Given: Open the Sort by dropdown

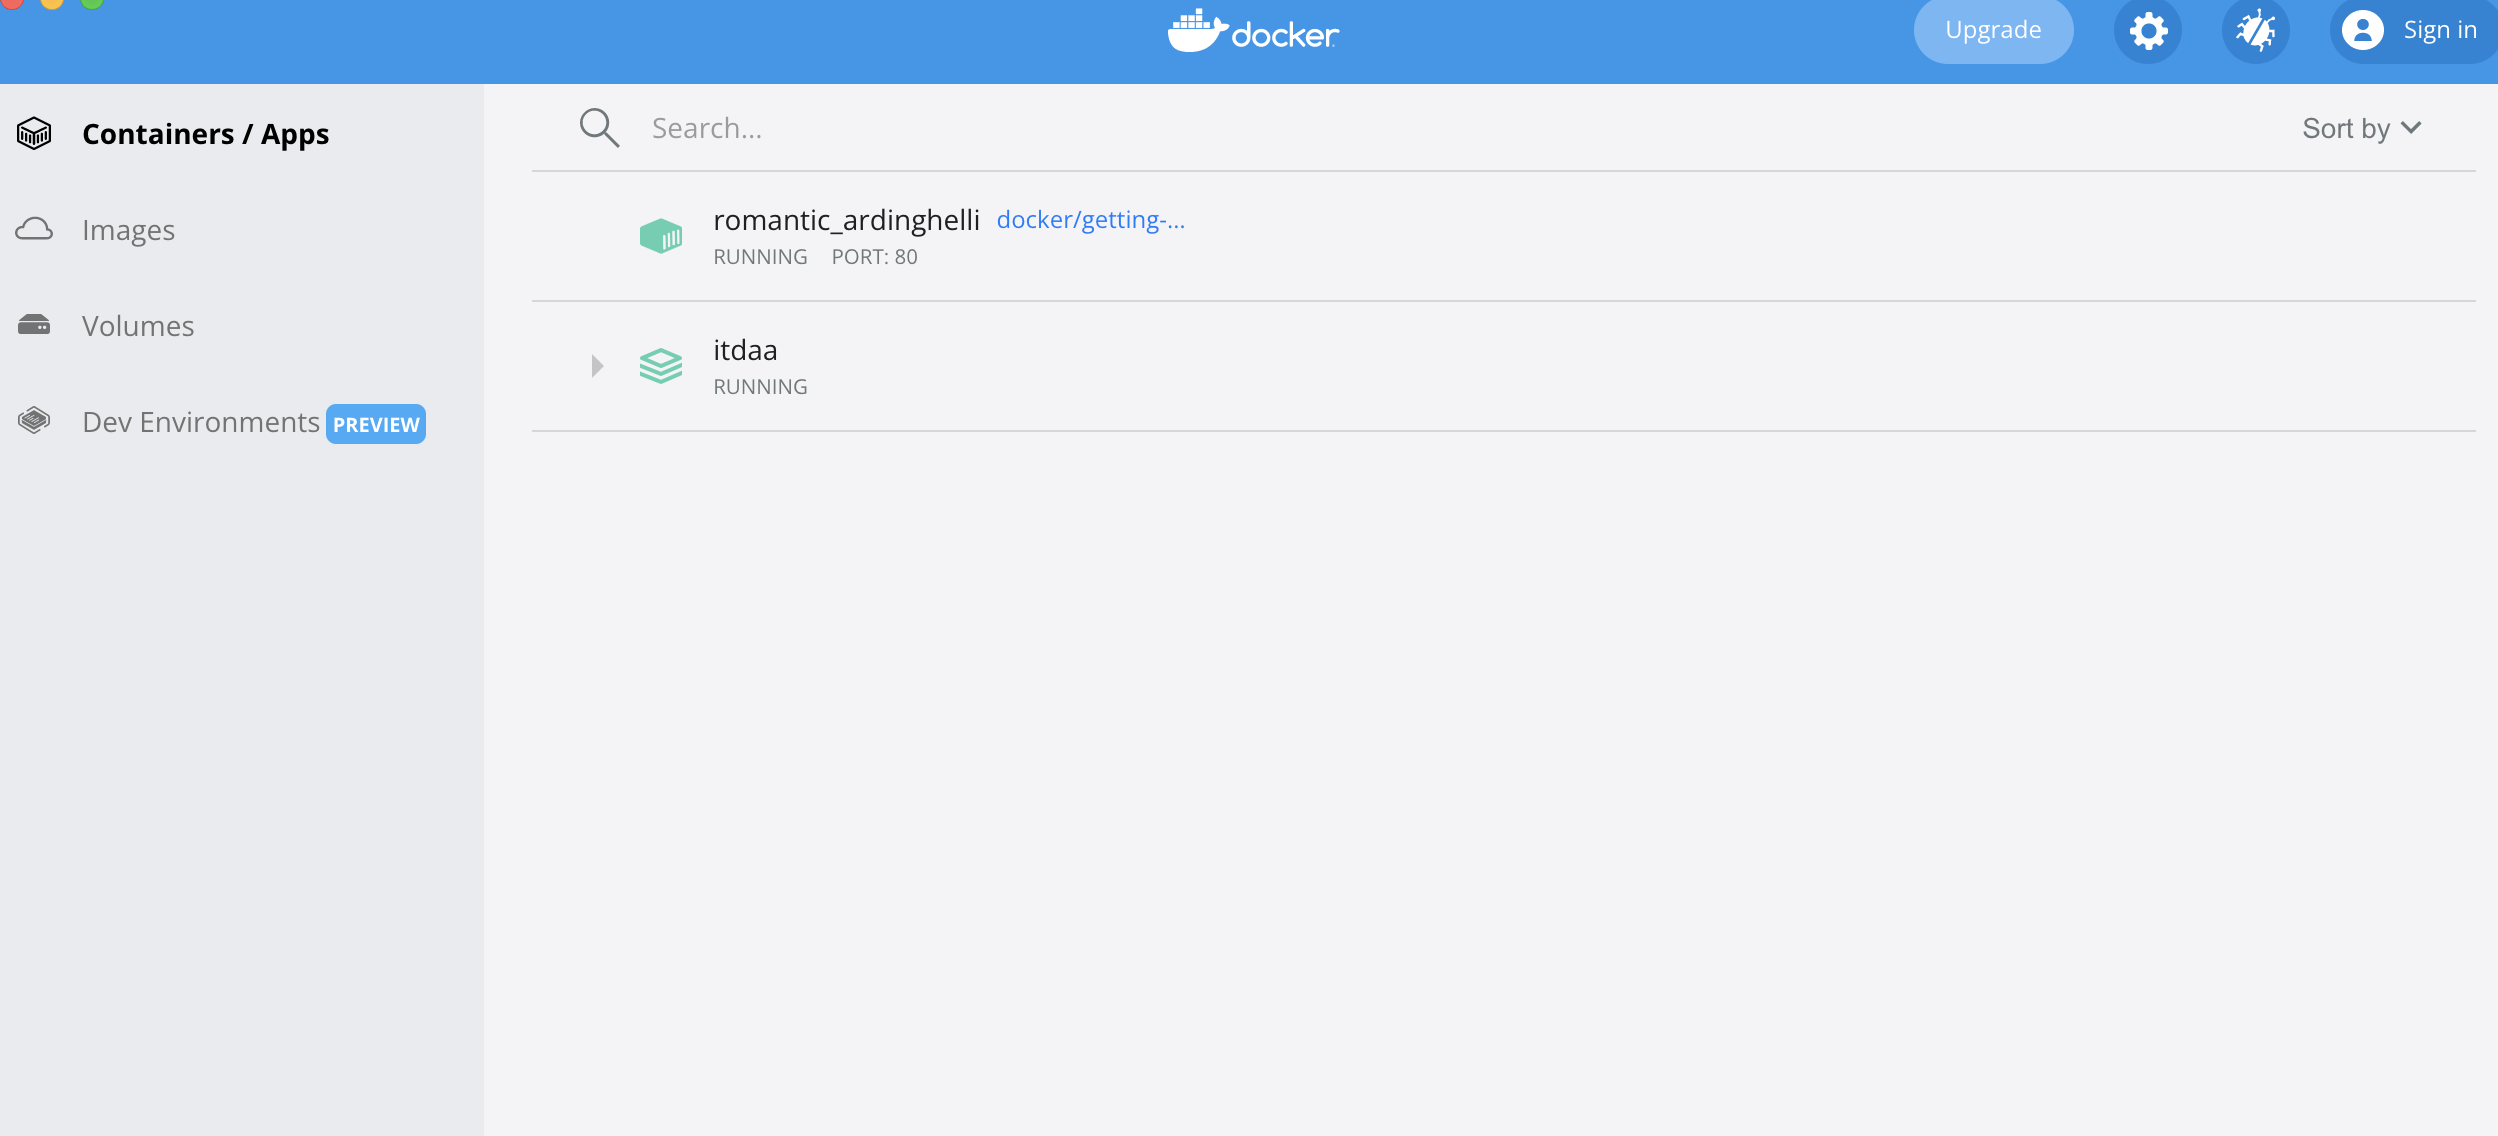Looking at the screenshot, I should point(2361,128).
